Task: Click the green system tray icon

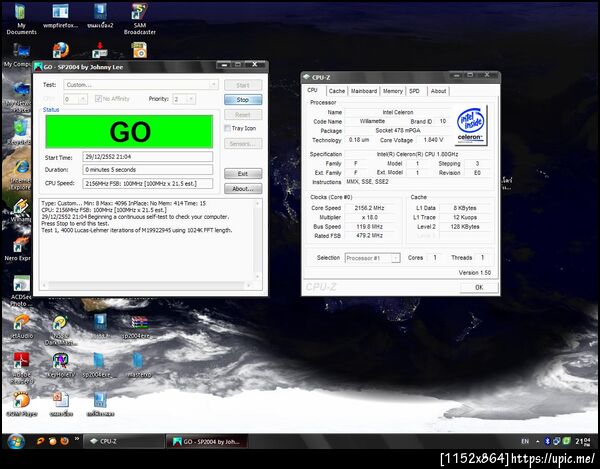Action: point(567,441)
